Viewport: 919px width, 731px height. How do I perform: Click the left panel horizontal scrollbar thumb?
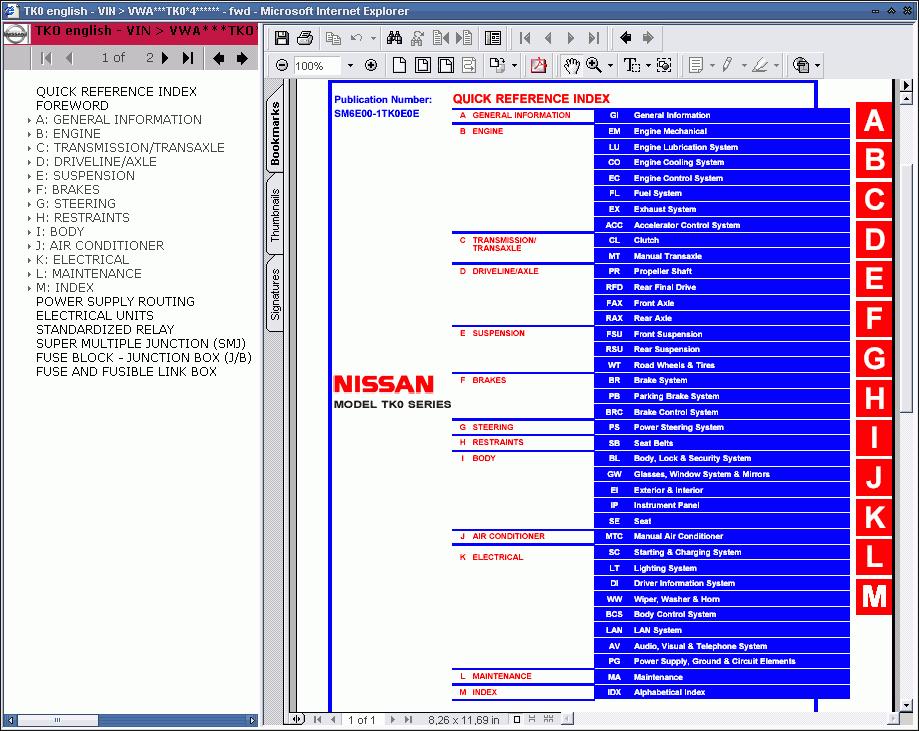click(57, 720)
